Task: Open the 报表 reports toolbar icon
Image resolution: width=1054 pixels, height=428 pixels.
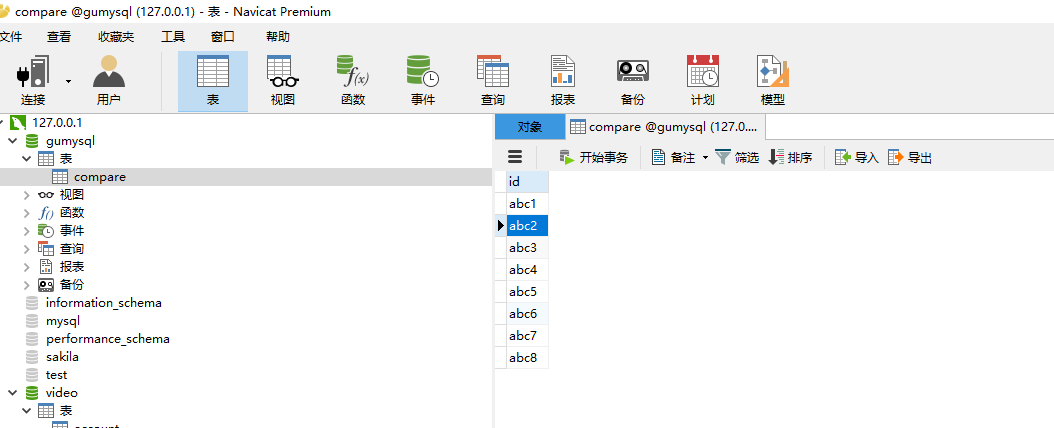Action: [x=563, y=81]
